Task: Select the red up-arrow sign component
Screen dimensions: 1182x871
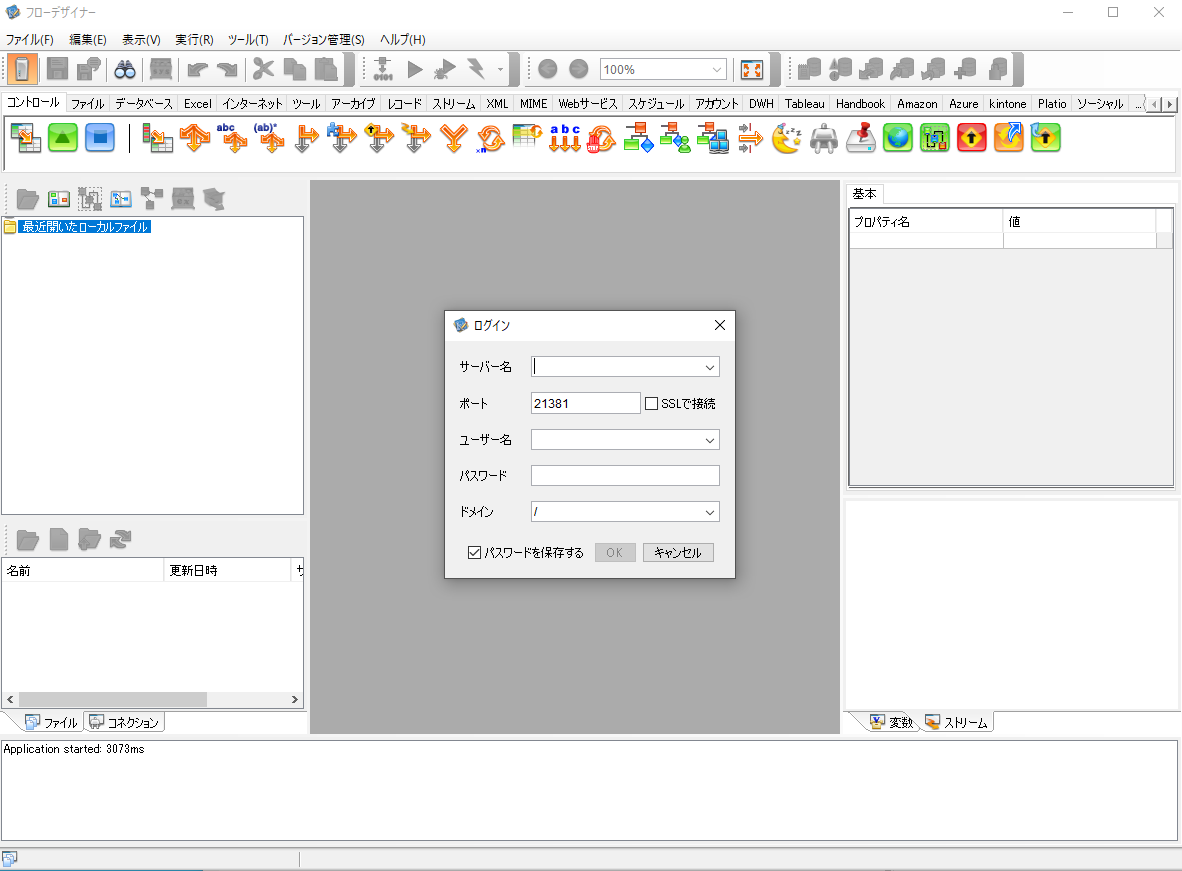Action: pos(972,138)
